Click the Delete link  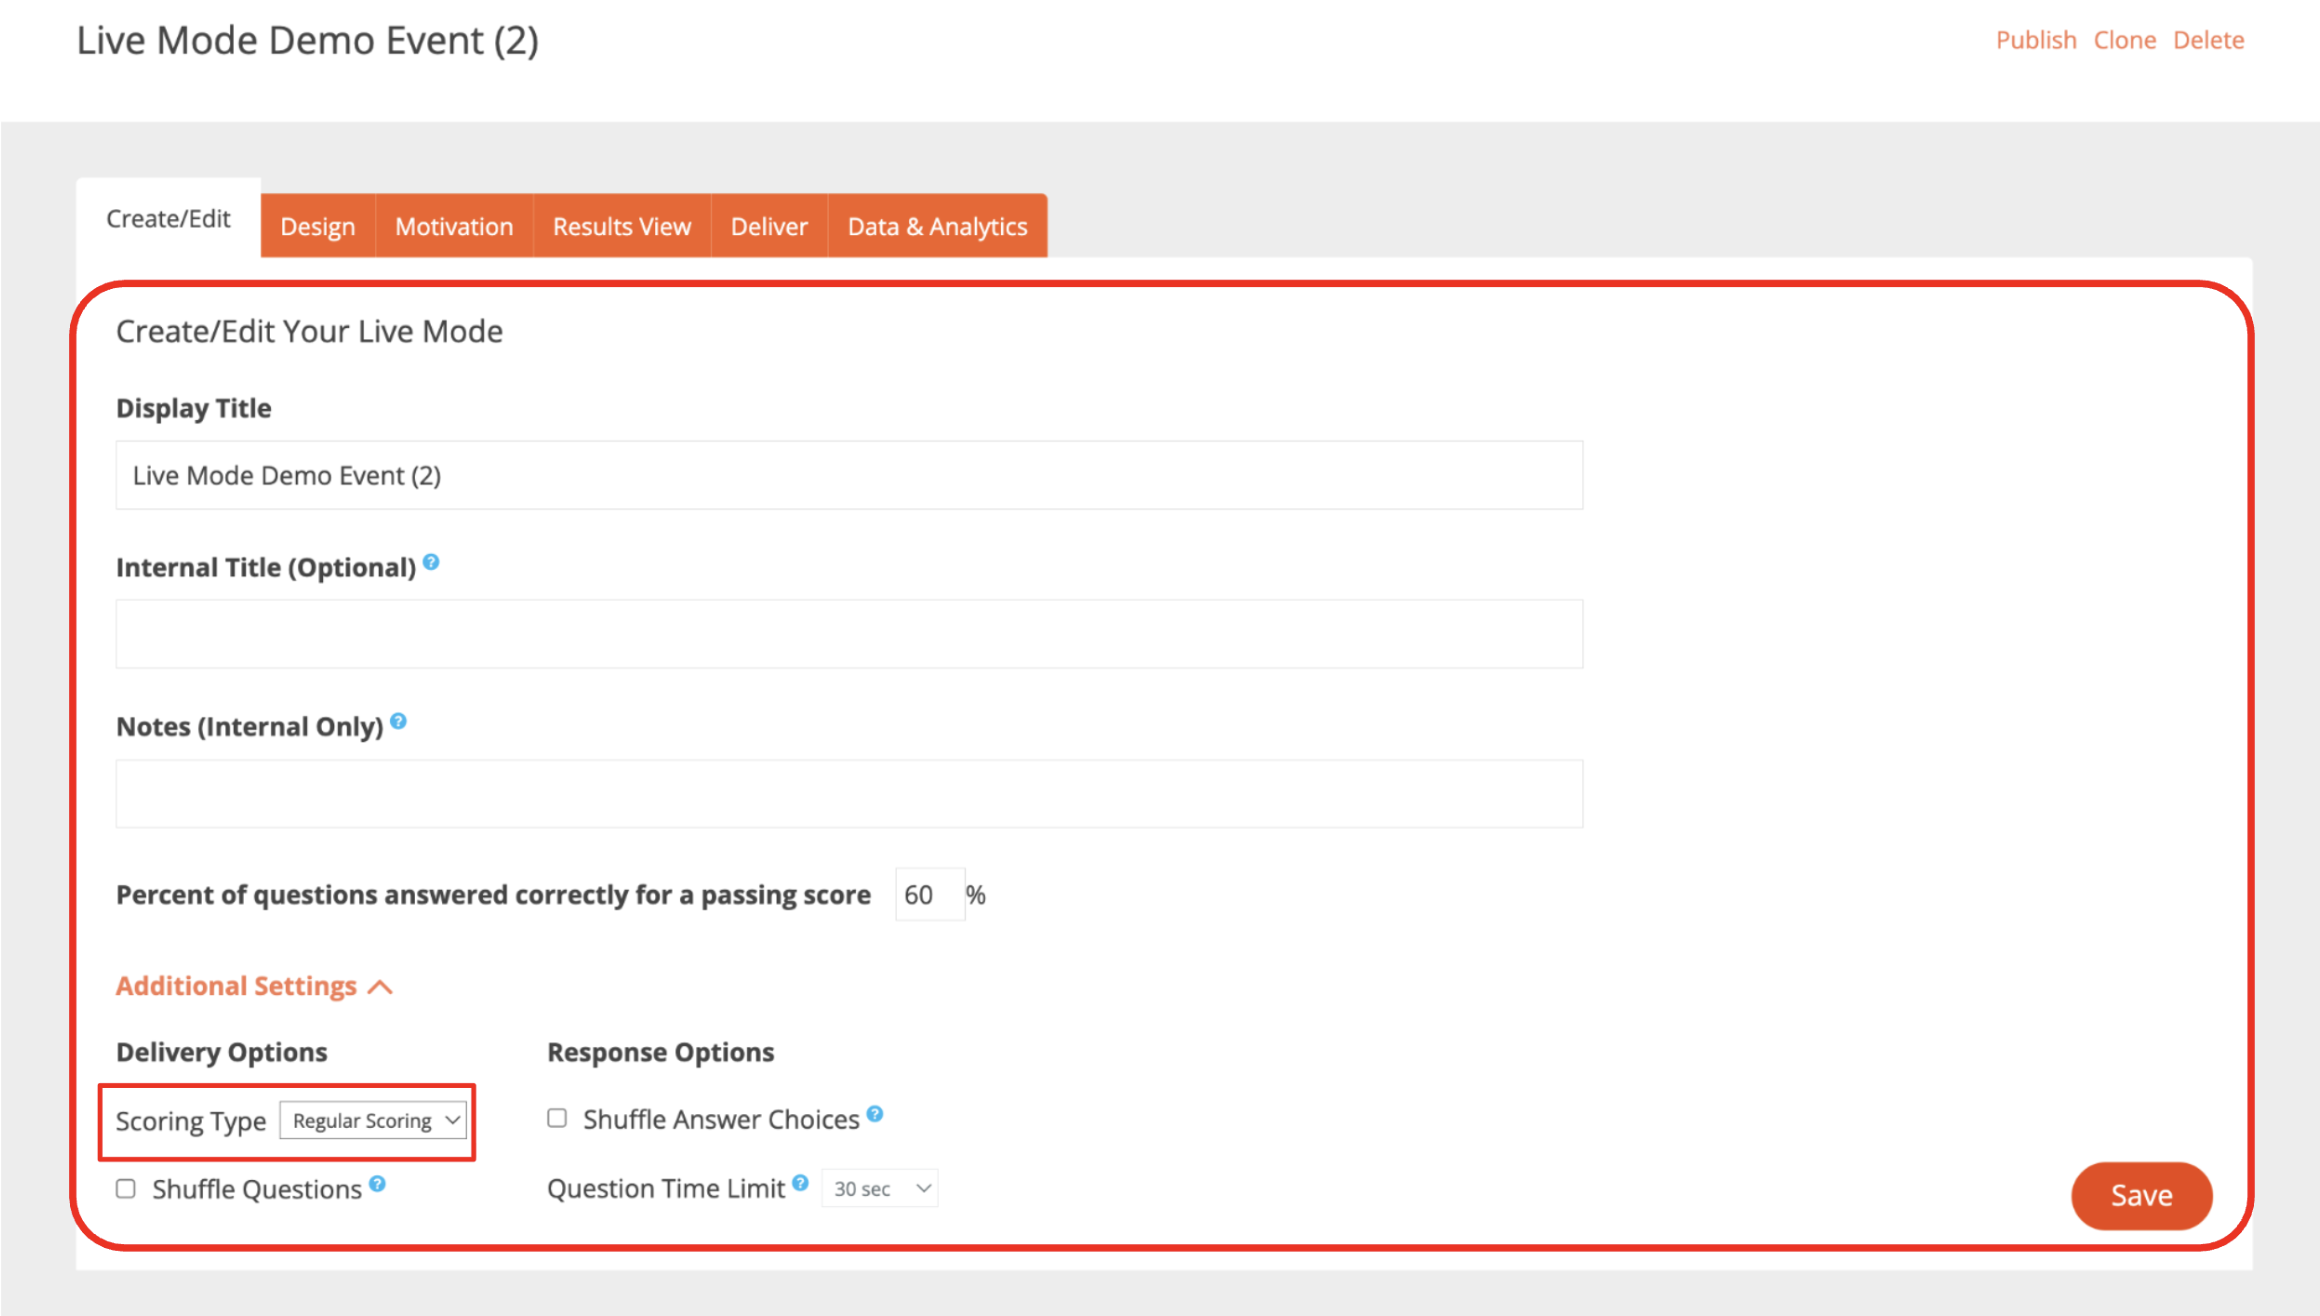(x=2208, y=40)
